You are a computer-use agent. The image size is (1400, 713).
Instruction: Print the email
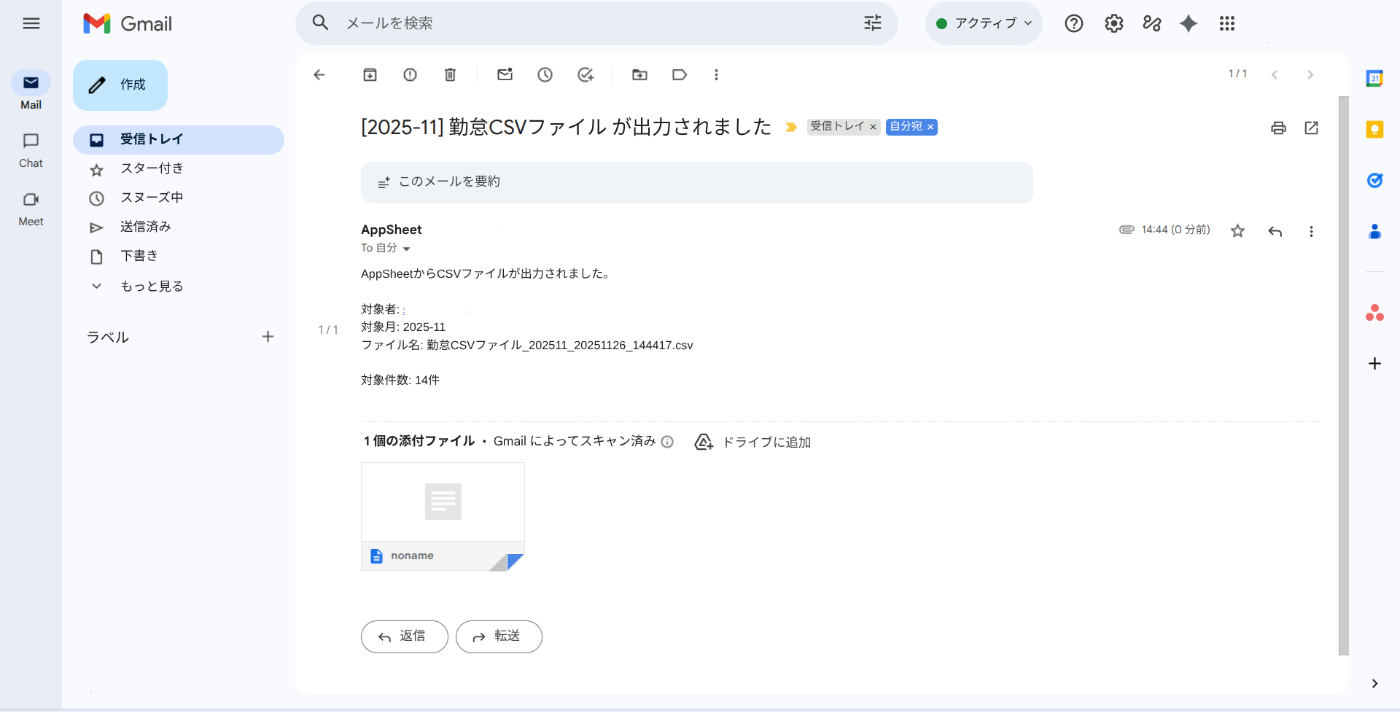[1278, 128]
